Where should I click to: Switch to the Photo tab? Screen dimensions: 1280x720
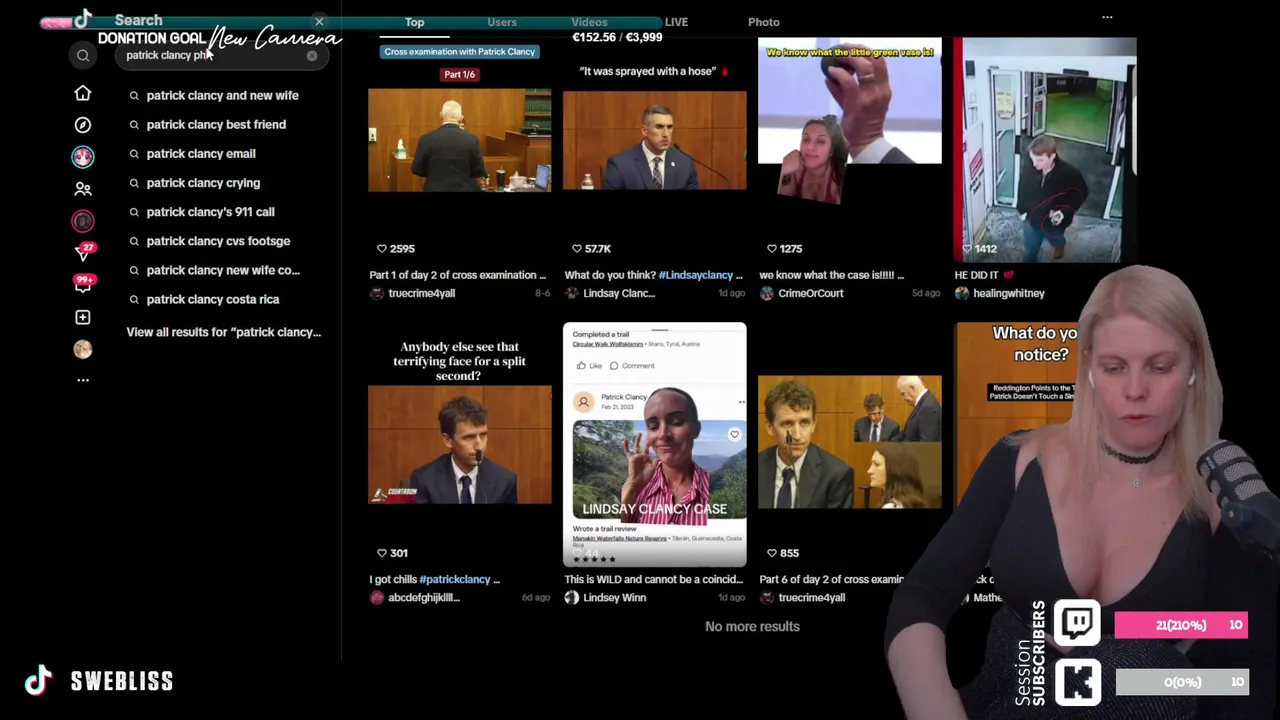pyautogui.click(x=764, y=22)
